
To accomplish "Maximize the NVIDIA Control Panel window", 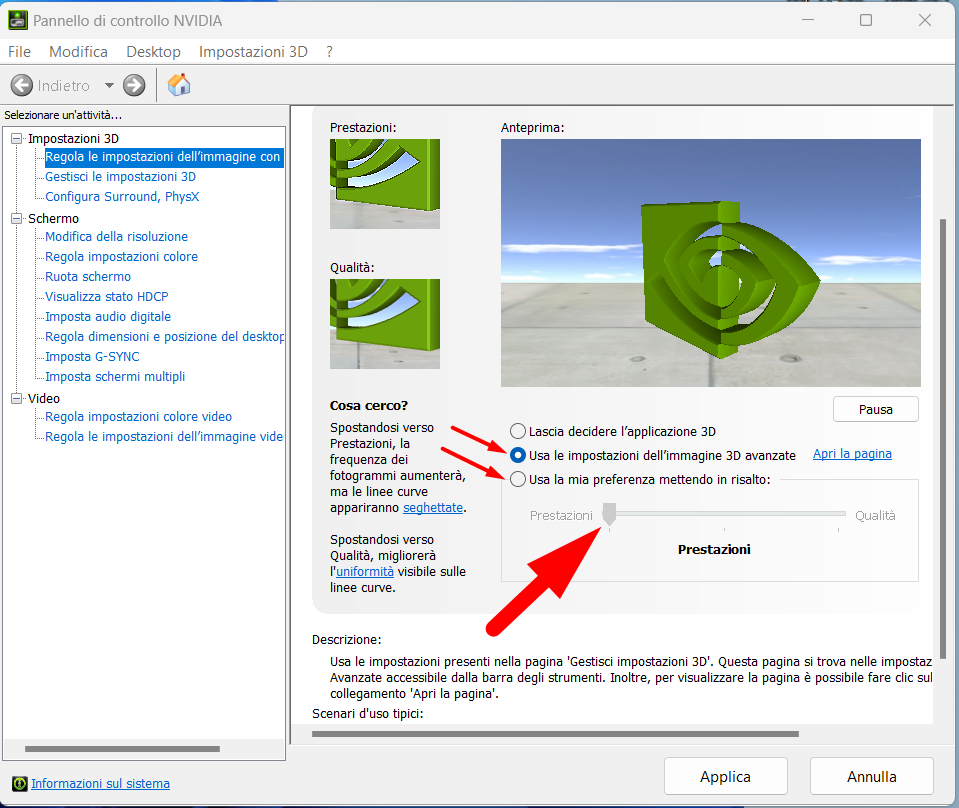I will tap(865, 20).
